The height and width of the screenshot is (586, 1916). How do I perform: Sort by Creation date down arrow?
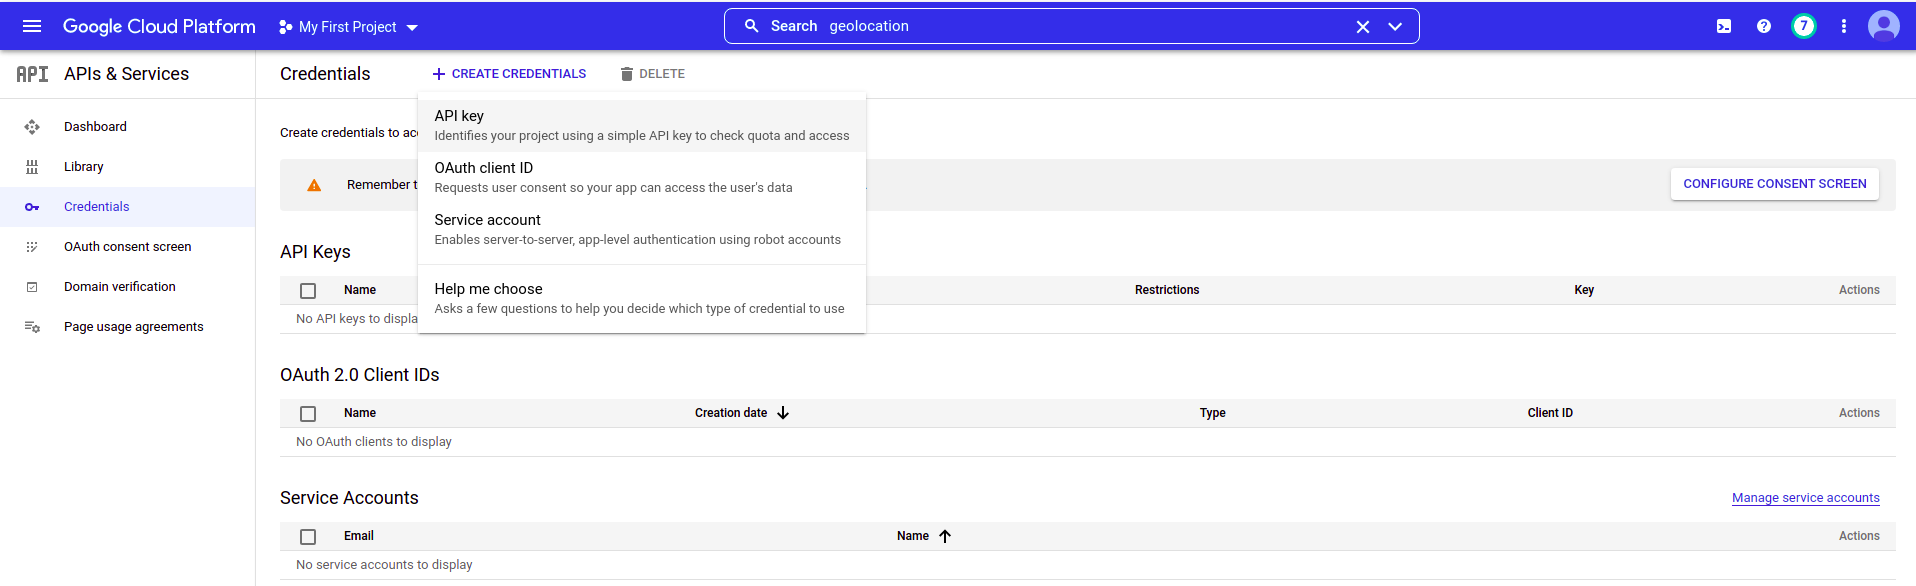pyautogui.click(x=783, y=413)
